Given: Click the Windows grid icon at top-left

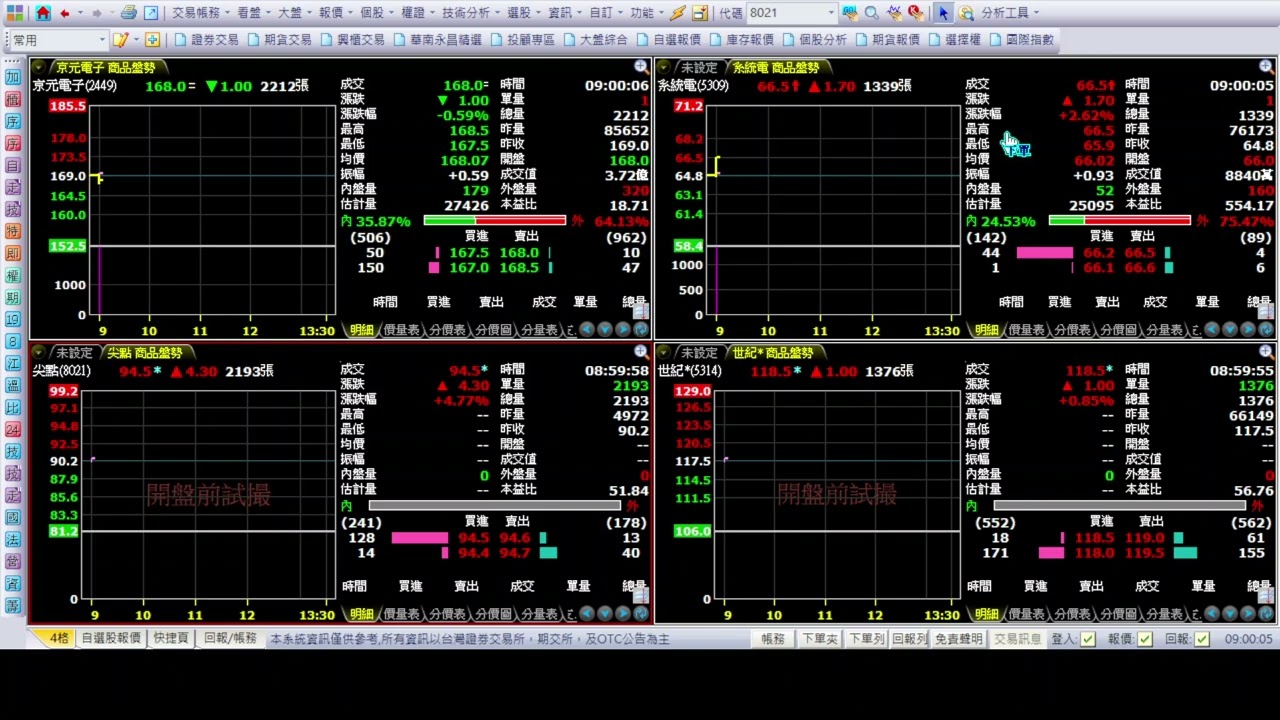Looking at the screenshot, I should 15,13.
